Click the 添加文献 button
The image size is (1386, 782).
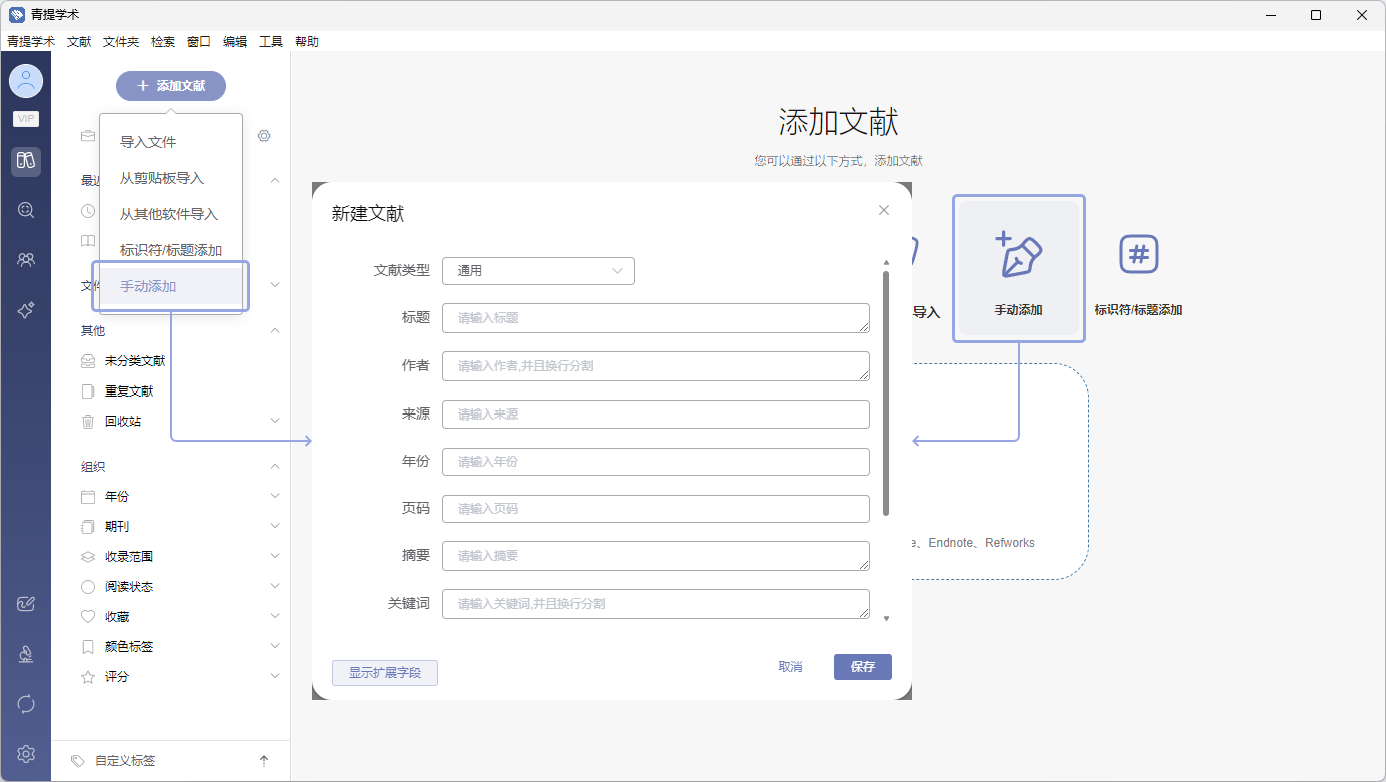click(x=171, y=86)
